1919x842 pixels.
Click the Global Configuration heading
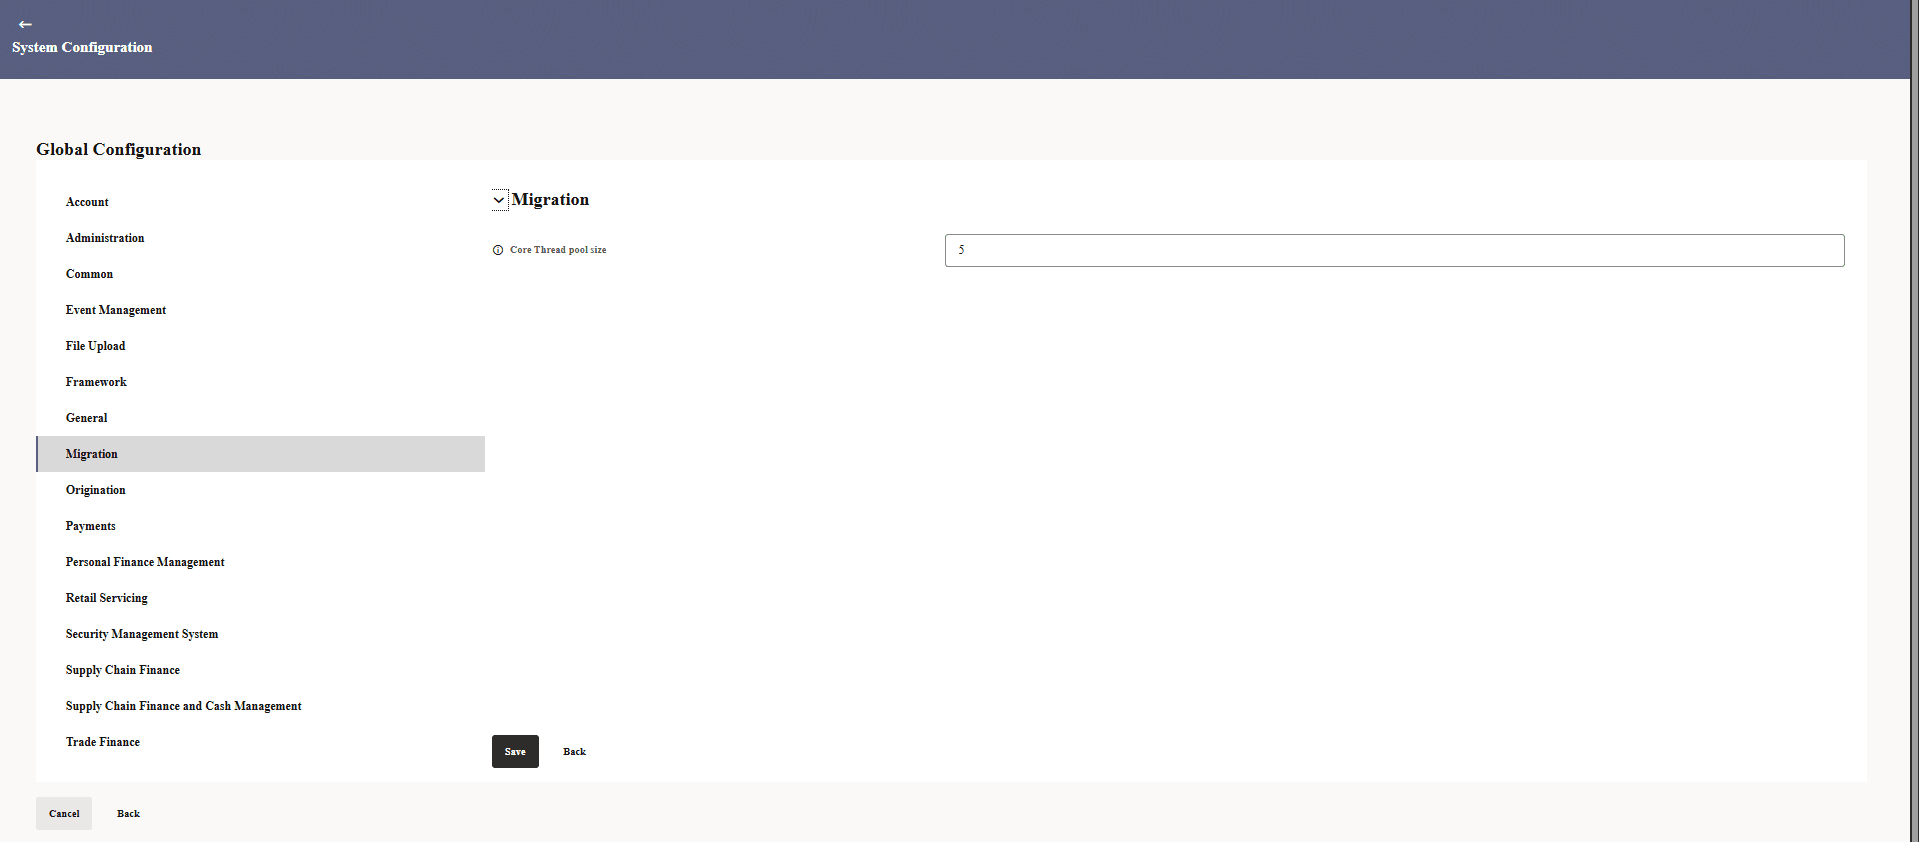118,149
